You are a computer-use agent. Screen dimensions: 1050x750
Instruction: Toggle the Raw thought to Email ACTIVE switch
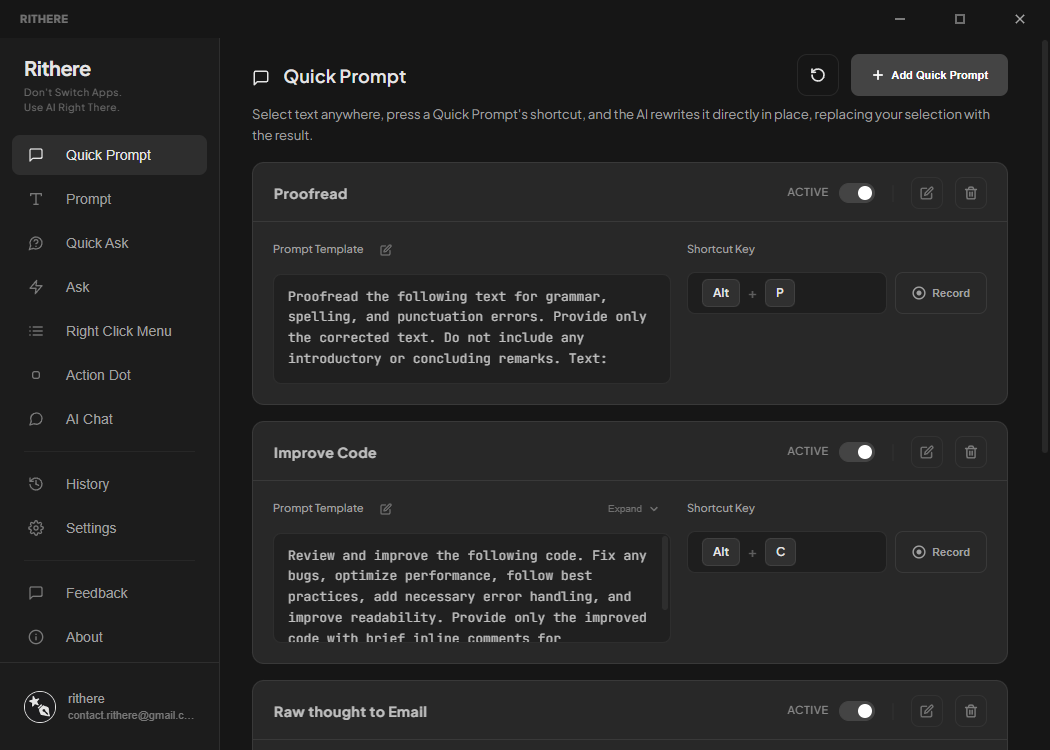857,711
